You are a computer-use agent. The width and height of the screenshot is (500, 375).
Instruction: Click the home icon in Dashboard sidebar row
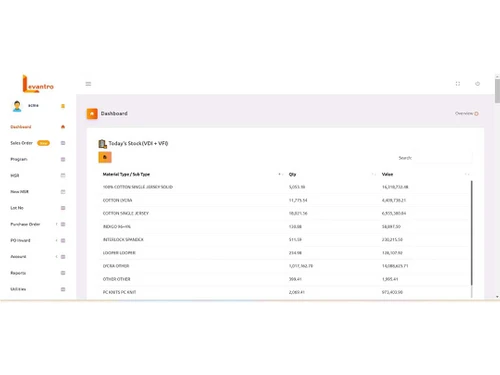click(x=63, y=127)
